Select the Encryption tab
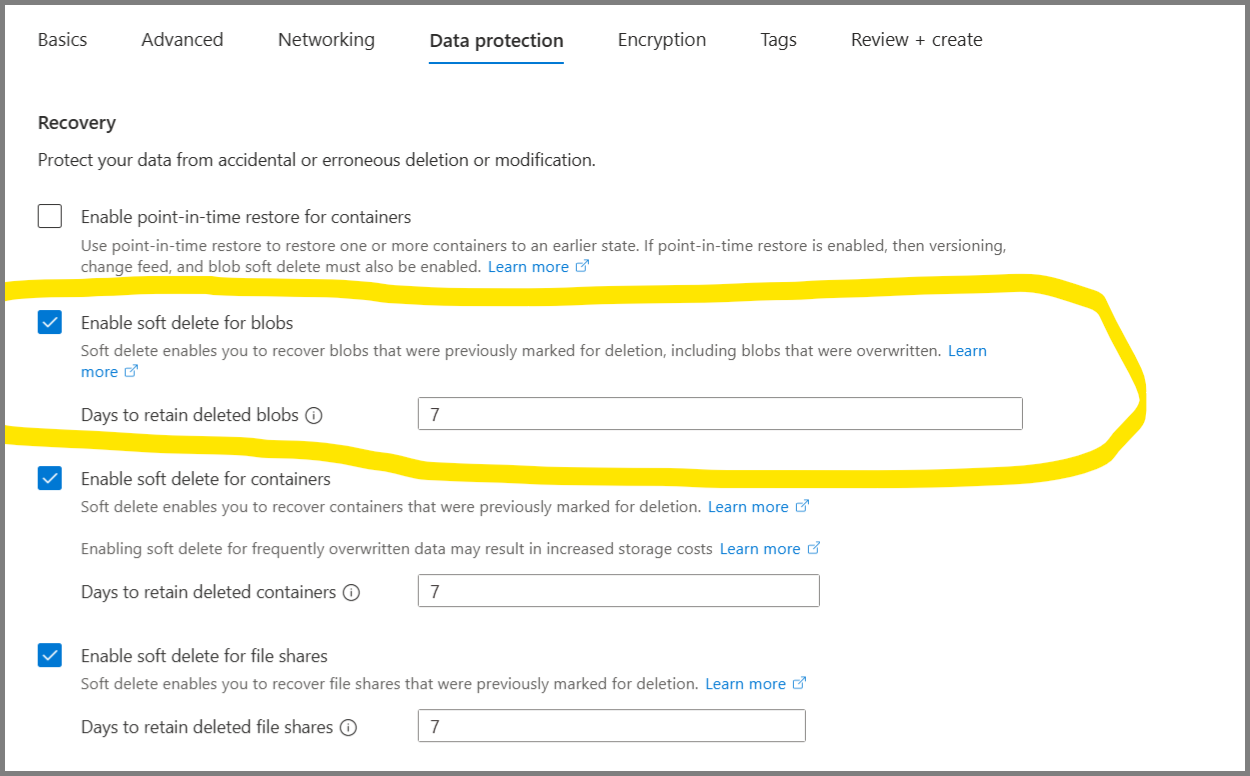 click(661, 40)
